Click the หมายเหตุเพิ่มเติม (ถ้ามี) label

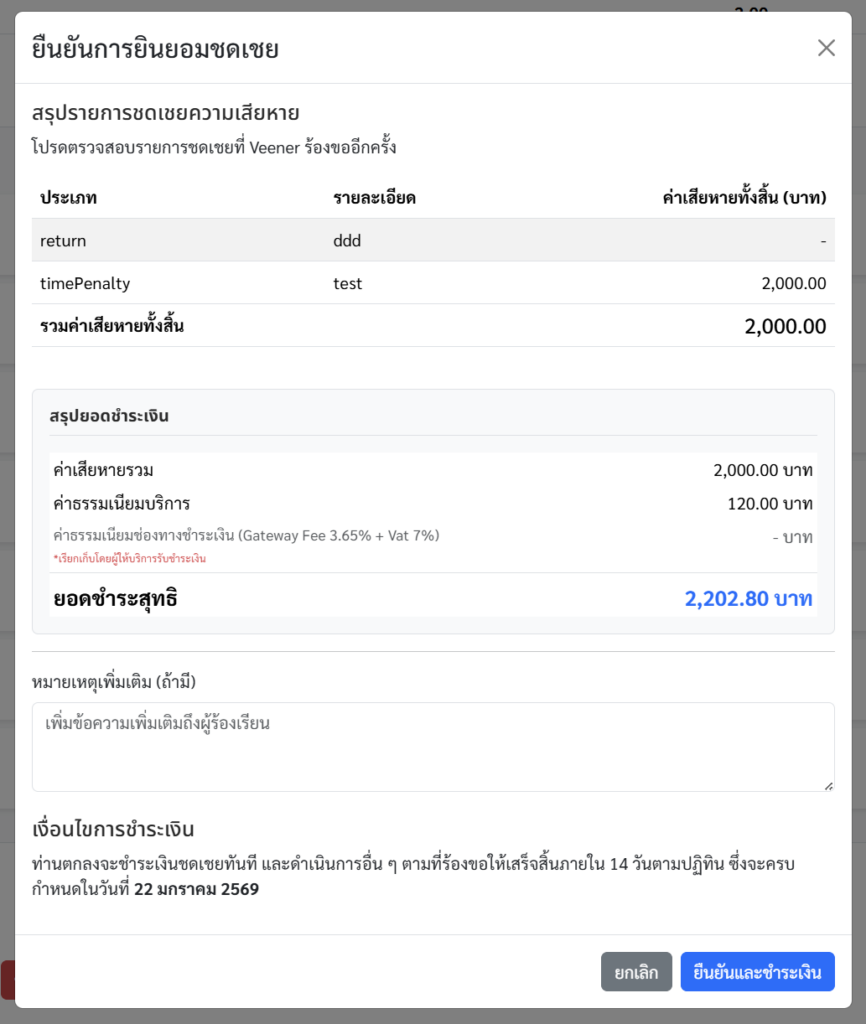tap(114, 682)
